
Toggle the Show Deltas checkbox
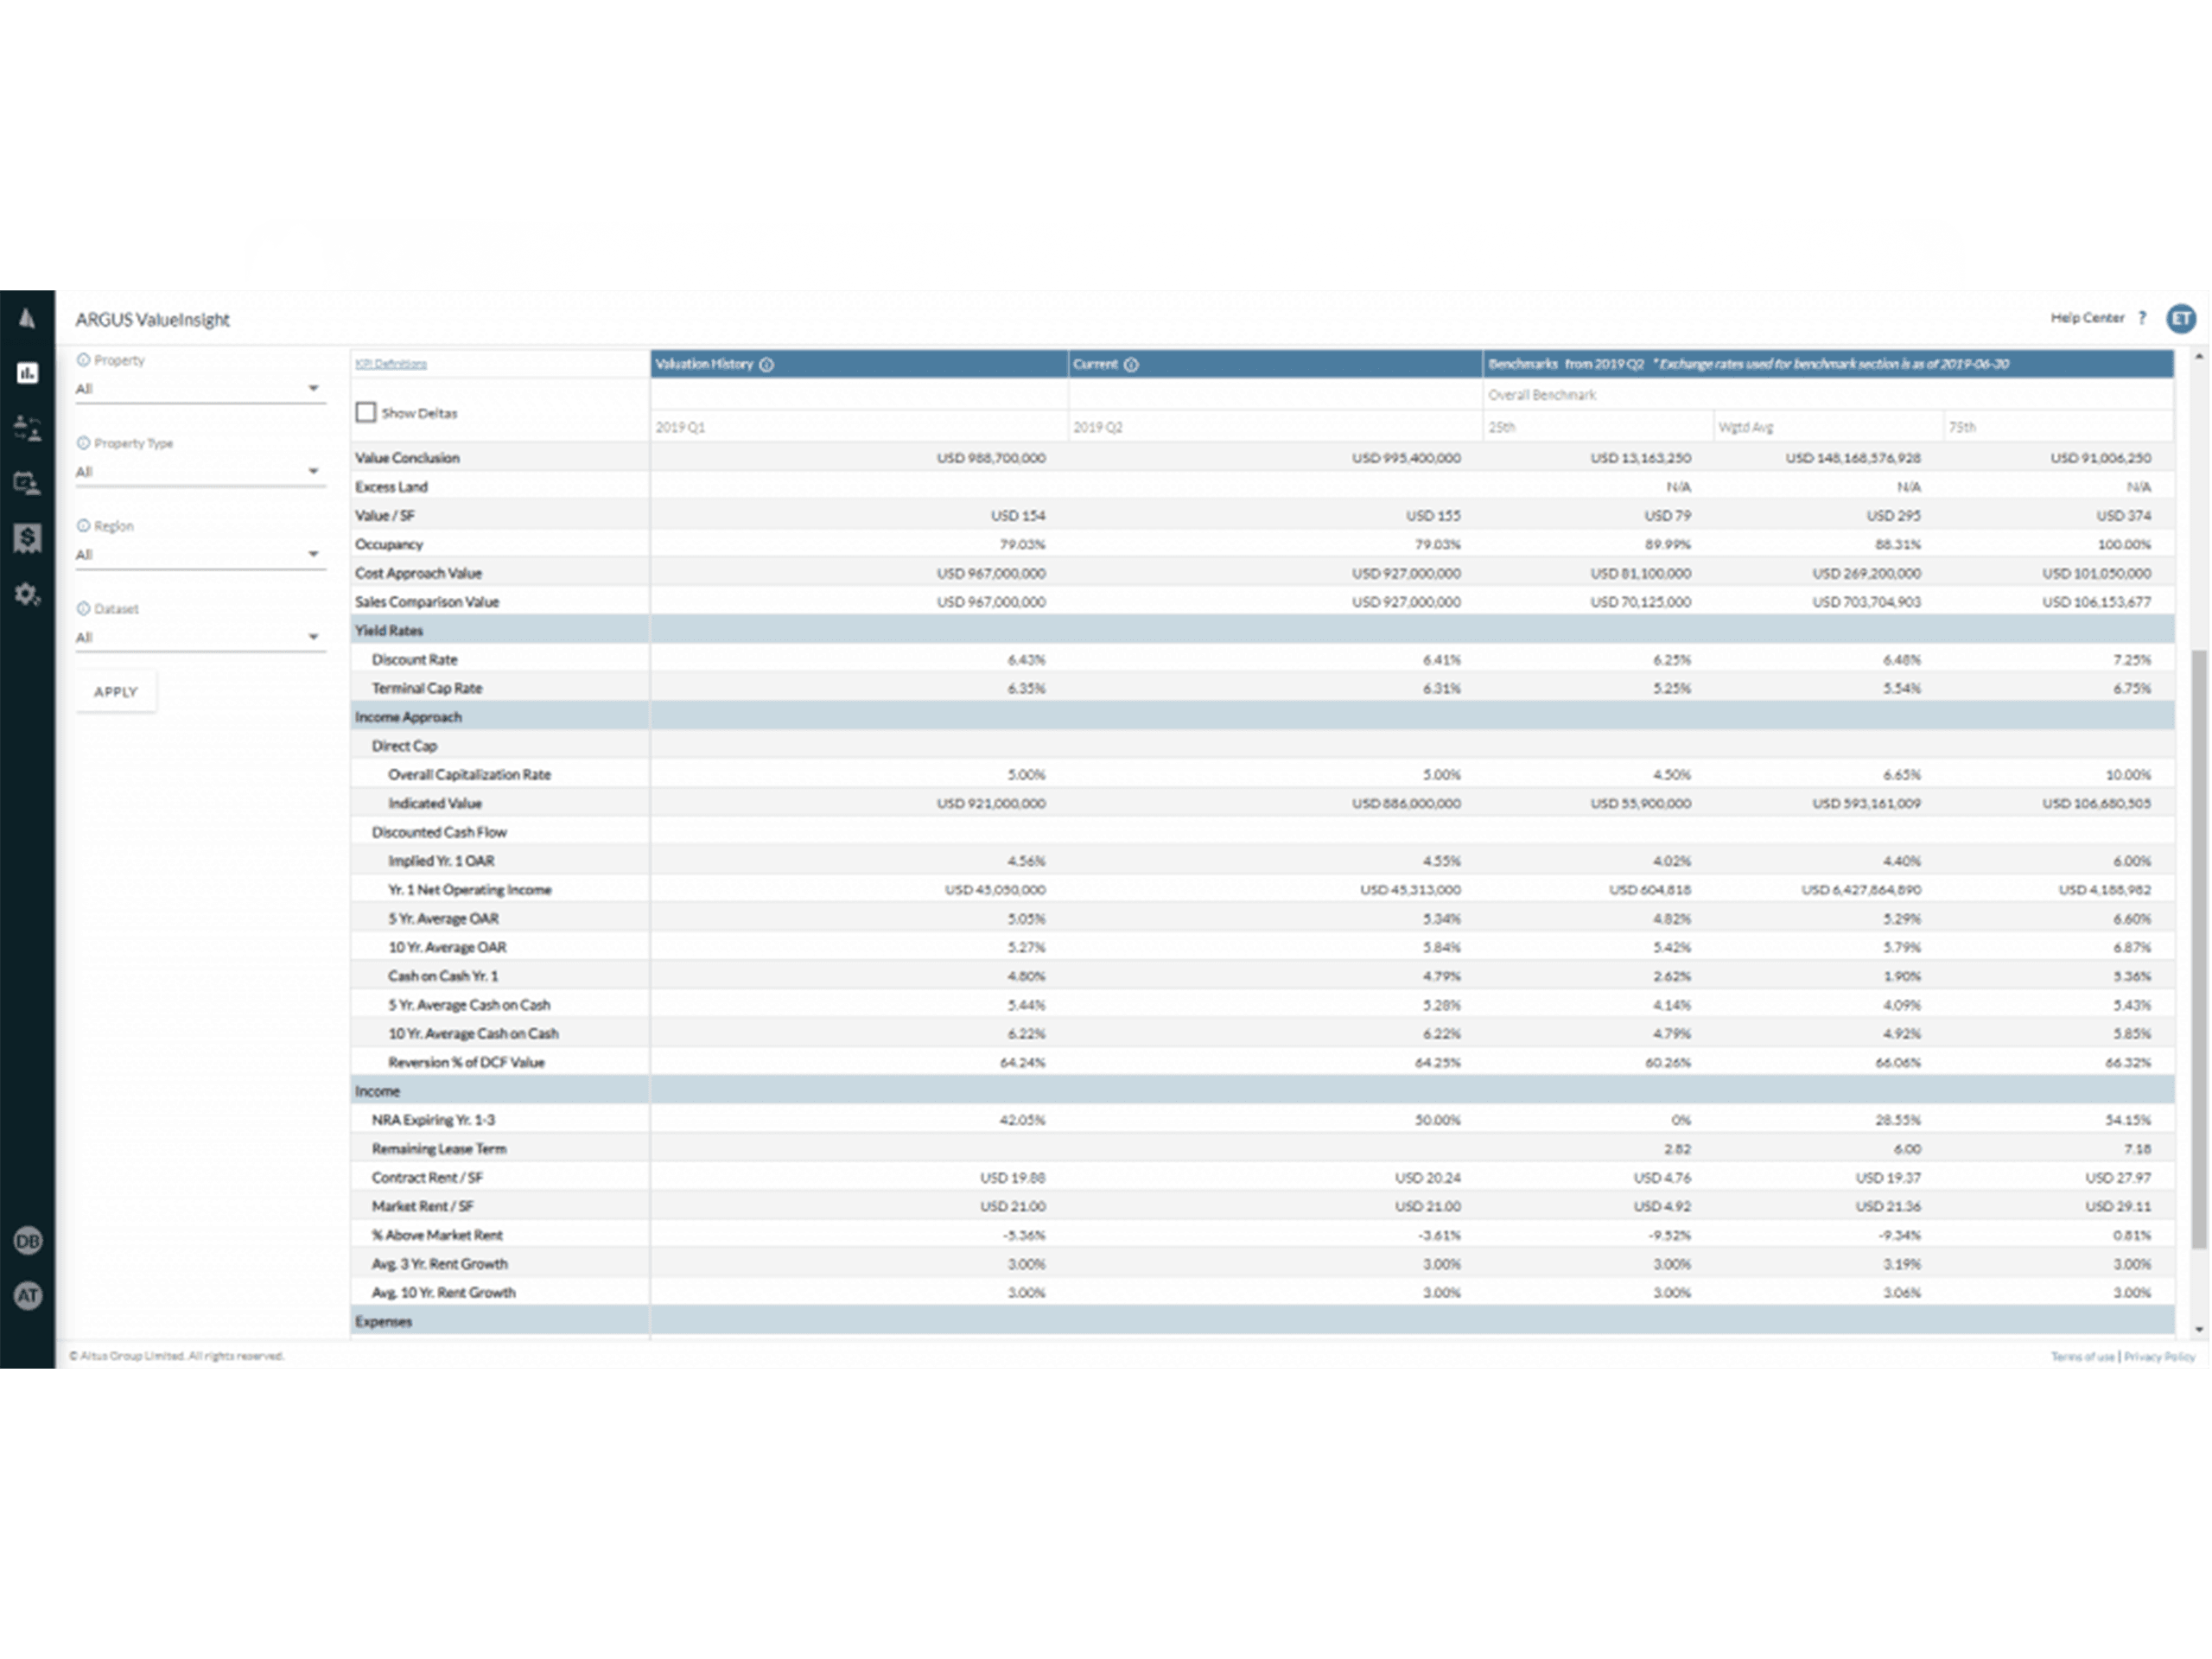(x=366, y=413)
